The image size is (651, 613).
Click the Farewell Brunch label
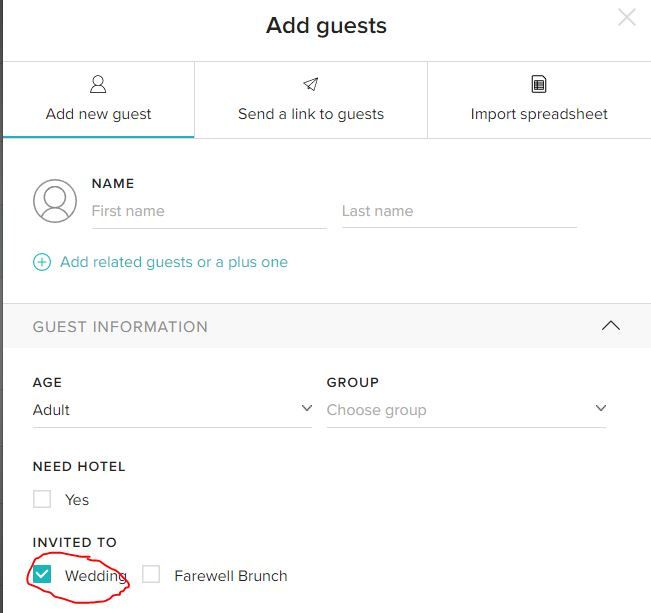pyautogui.click(x=230, y=576)
